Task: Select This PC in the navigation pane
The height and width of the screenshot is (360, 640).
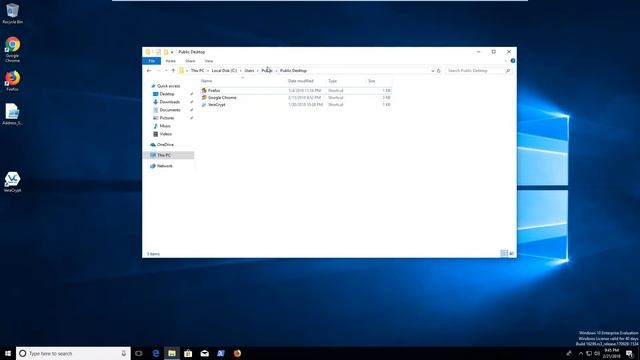Action: (x=169, y=155)
